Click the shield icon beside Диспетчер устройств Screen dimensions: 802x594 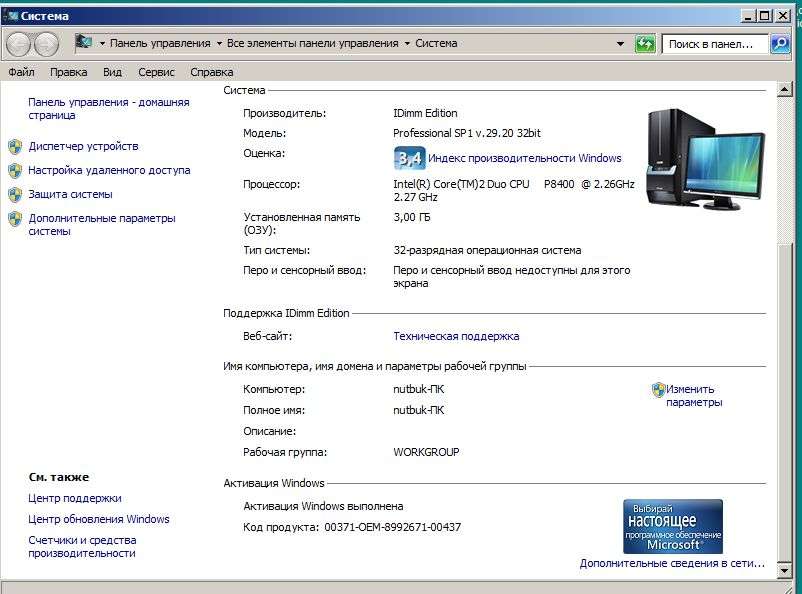click(15, 146)
